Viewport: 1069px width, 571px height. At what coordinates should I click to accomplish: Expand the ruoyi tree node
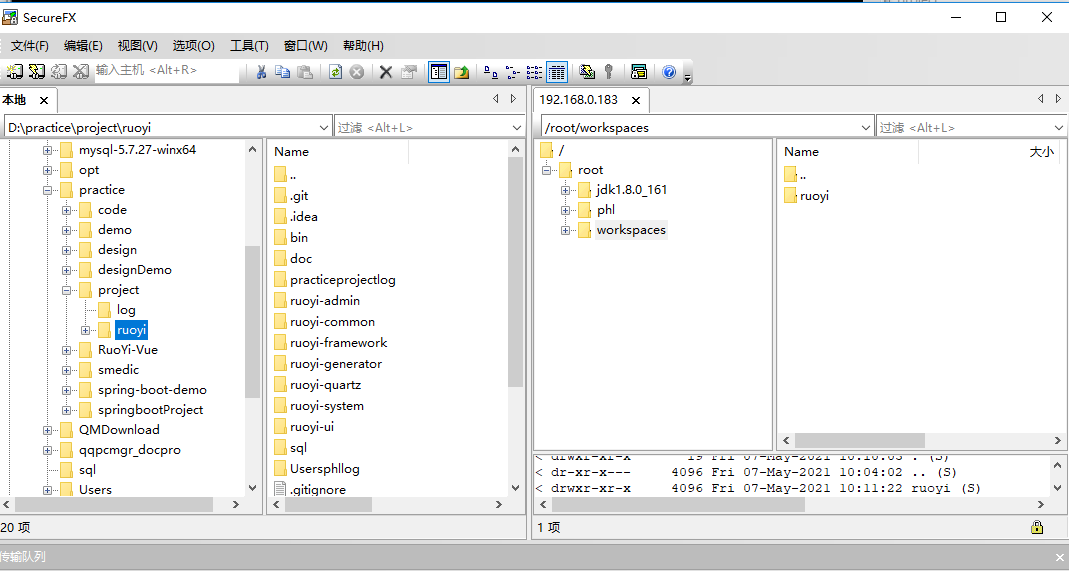(85, 330)
